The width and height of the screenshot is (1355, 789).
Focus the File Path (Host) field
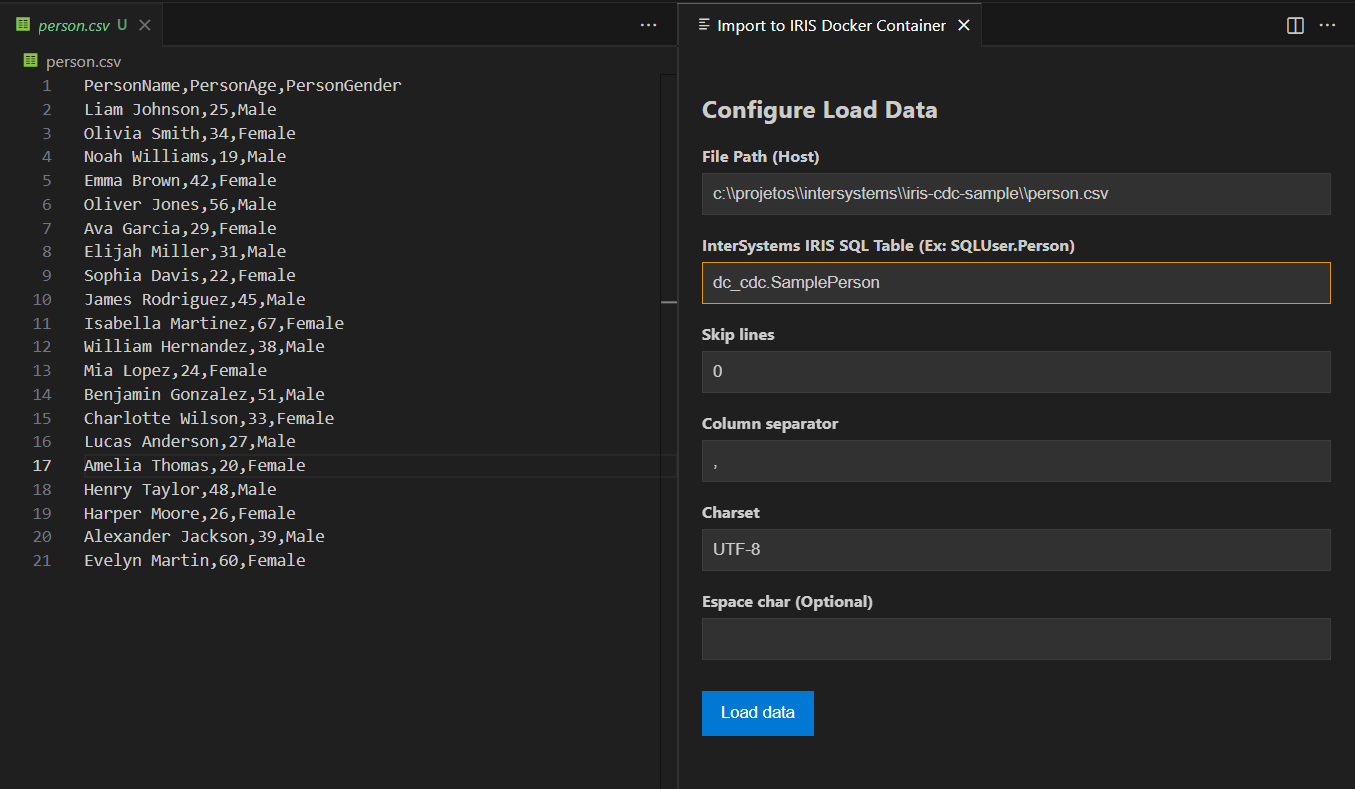[1015, 193]
